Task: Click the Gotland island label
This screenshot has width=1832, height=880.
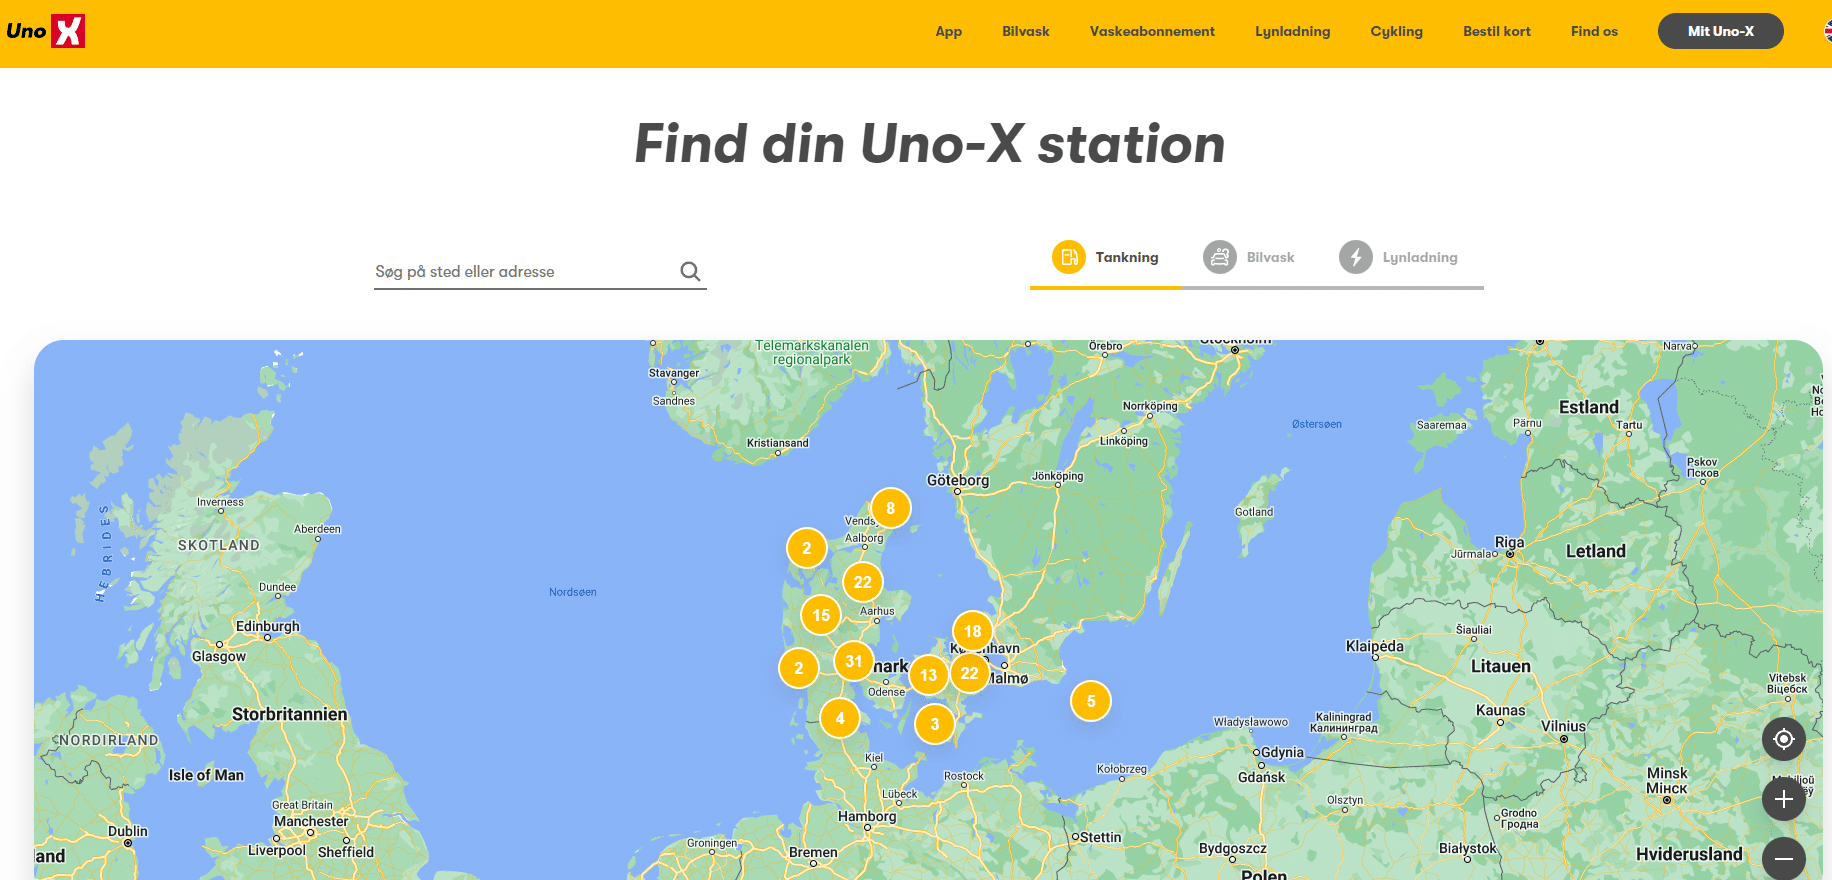Action: click(x=1253, y=512)
